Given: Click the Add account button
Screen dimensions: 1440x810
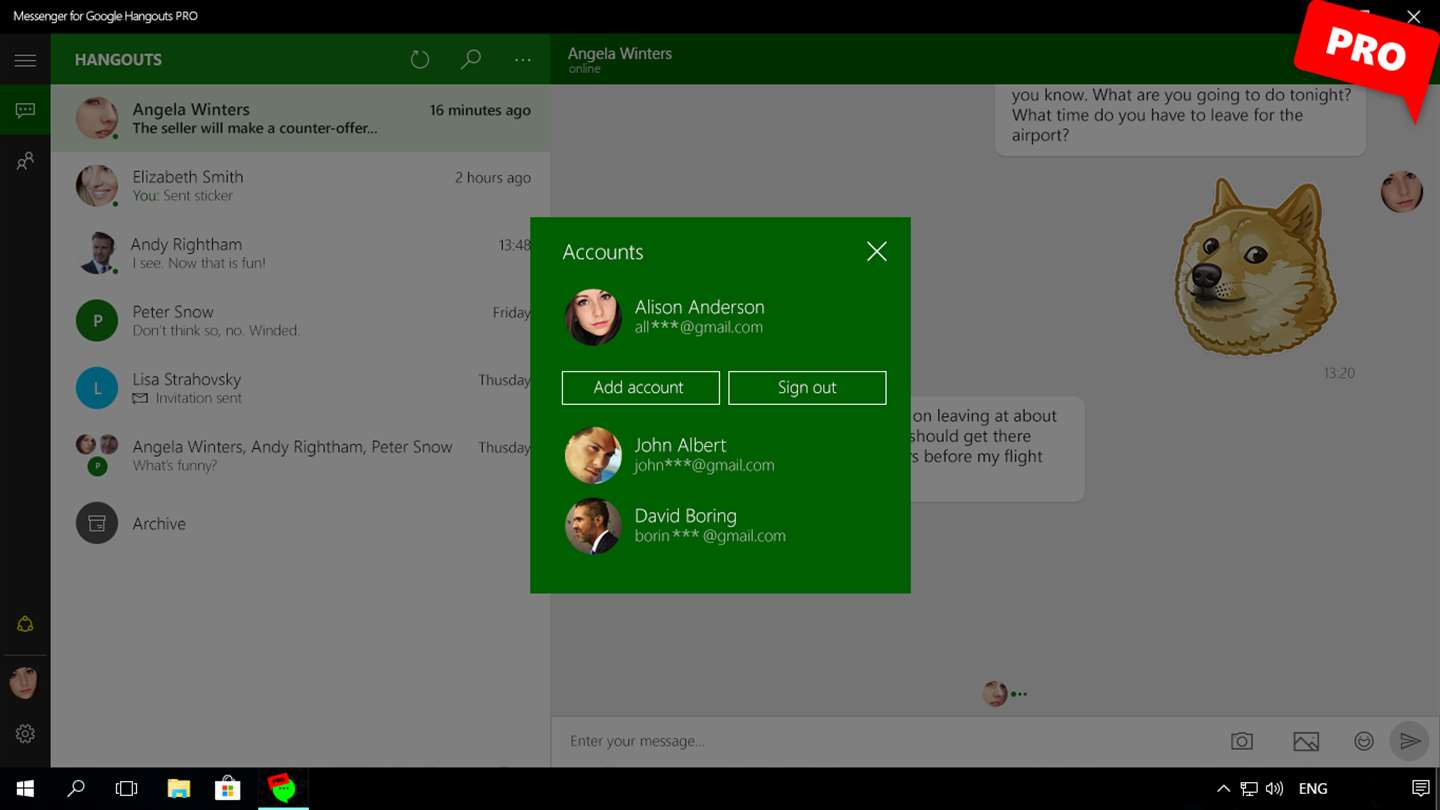Looking at the screenshot, I should pos(640,388).
